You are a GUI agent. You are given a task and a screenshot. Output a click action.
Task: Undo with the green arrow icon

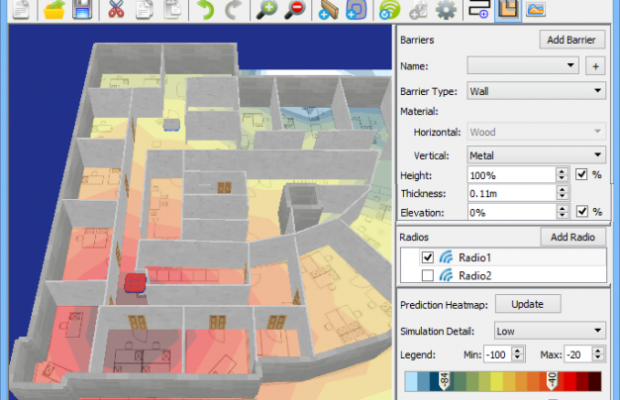[x=205, y=11]
